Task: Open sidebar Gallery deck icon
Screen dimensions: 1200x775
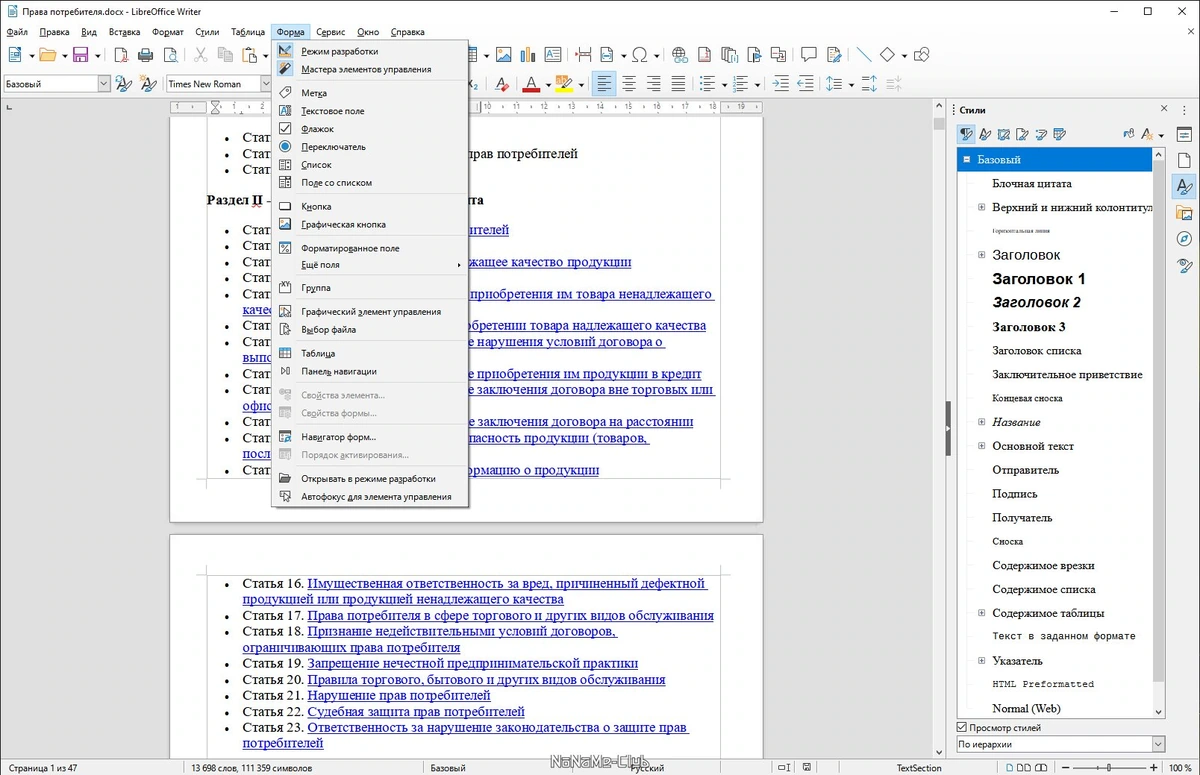Action: 1184,212
